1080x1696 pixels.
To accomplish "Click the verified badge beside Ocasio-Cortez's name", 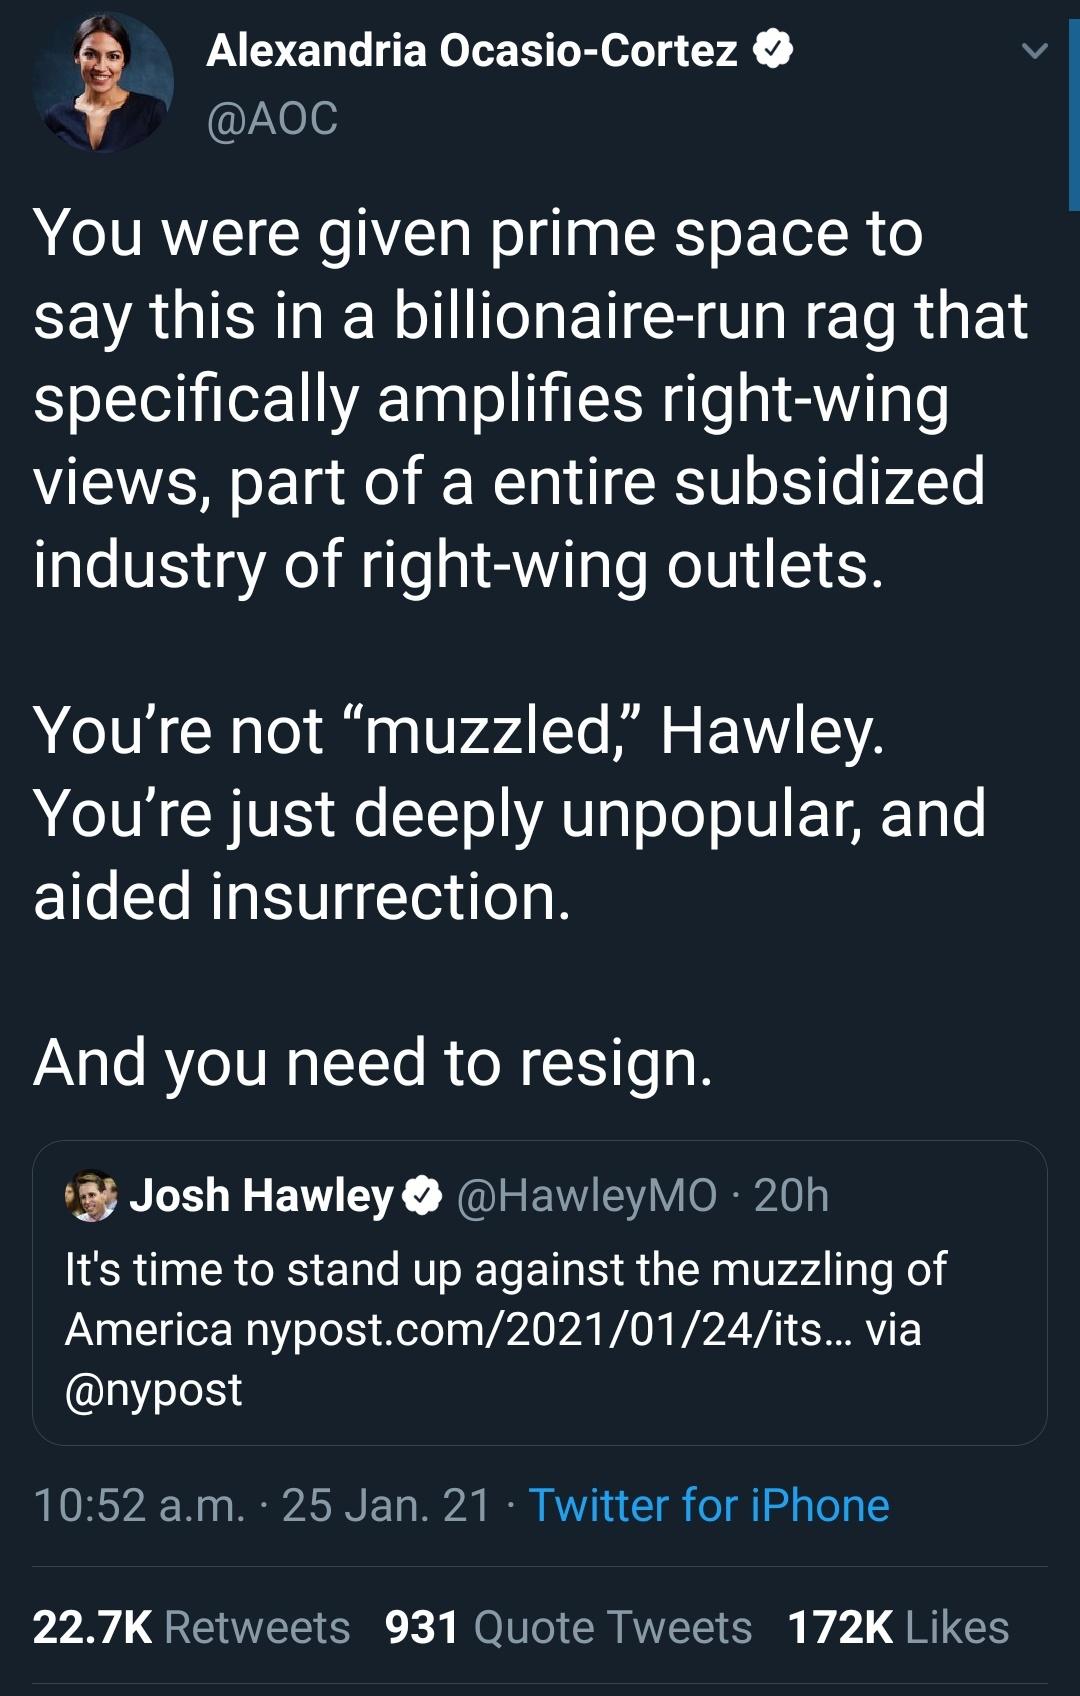I will (x=772, y=50).
